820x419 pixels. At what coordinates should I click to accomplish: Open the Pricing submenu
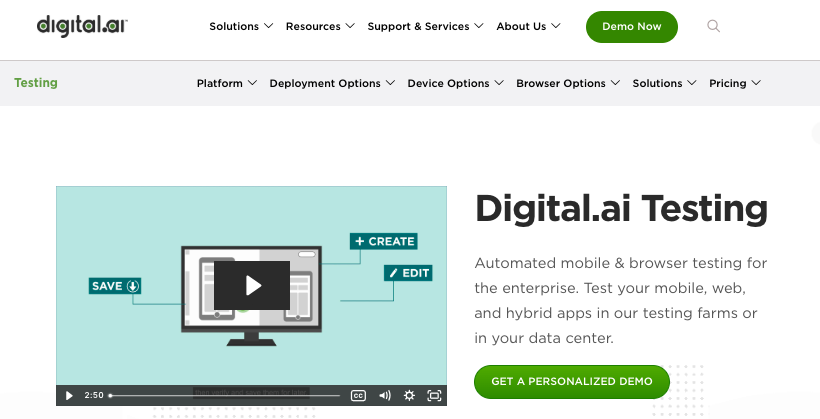click(x=727, y=83)
